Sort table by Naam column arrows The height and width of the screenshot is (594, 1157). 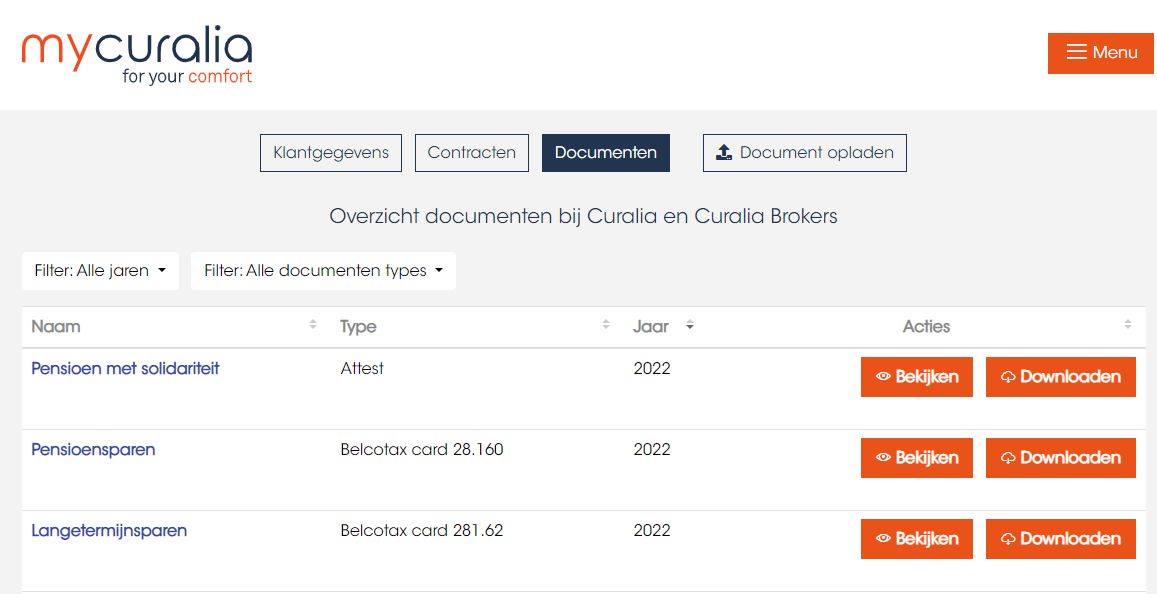[313, 325]
